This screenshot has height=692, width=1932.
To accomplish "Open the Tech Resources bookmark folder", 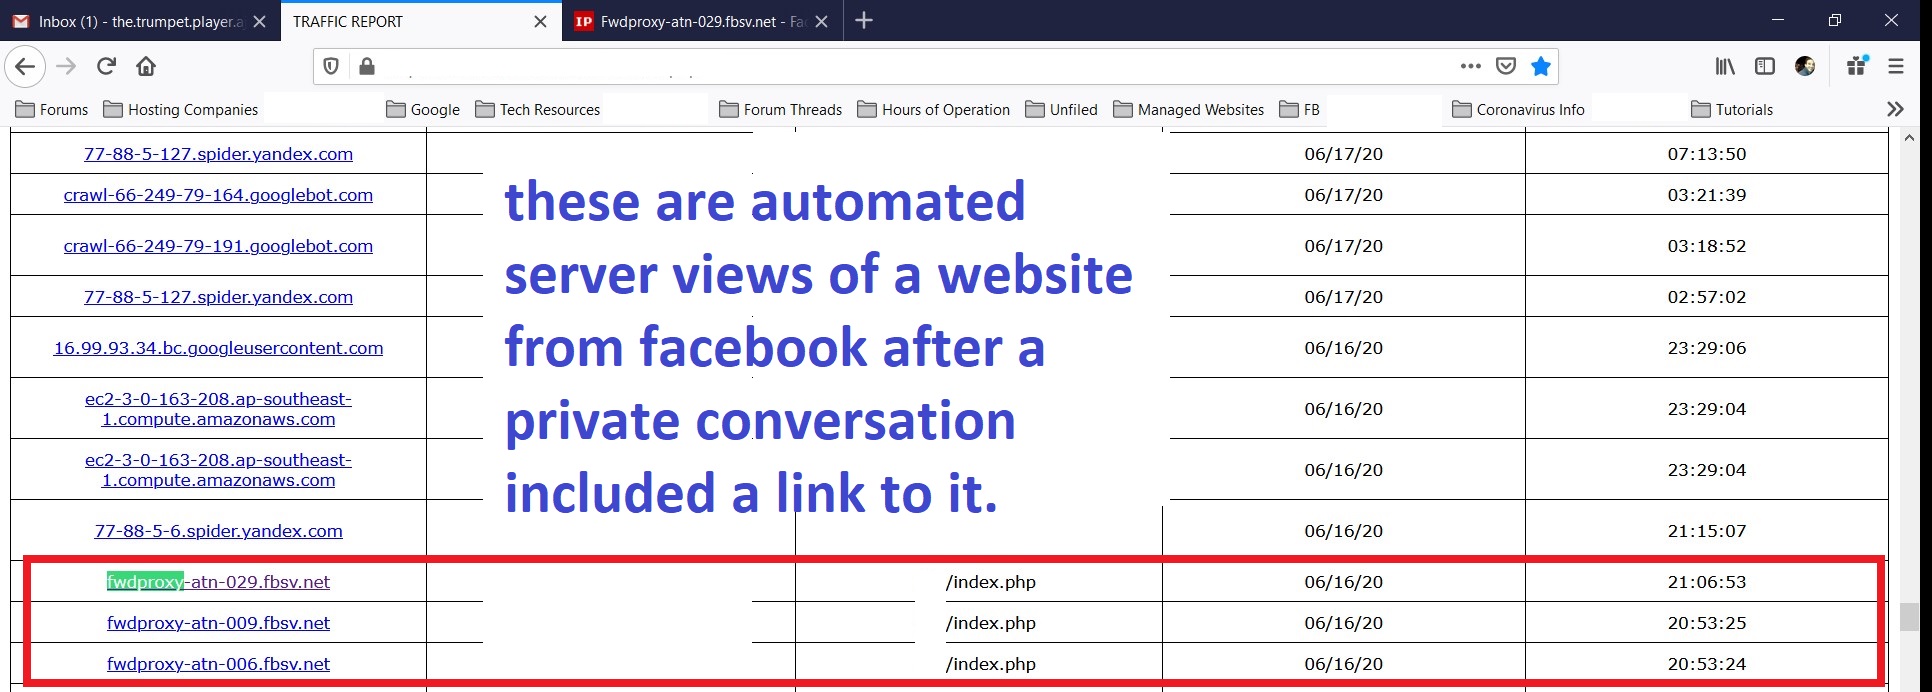I will 538,109.
